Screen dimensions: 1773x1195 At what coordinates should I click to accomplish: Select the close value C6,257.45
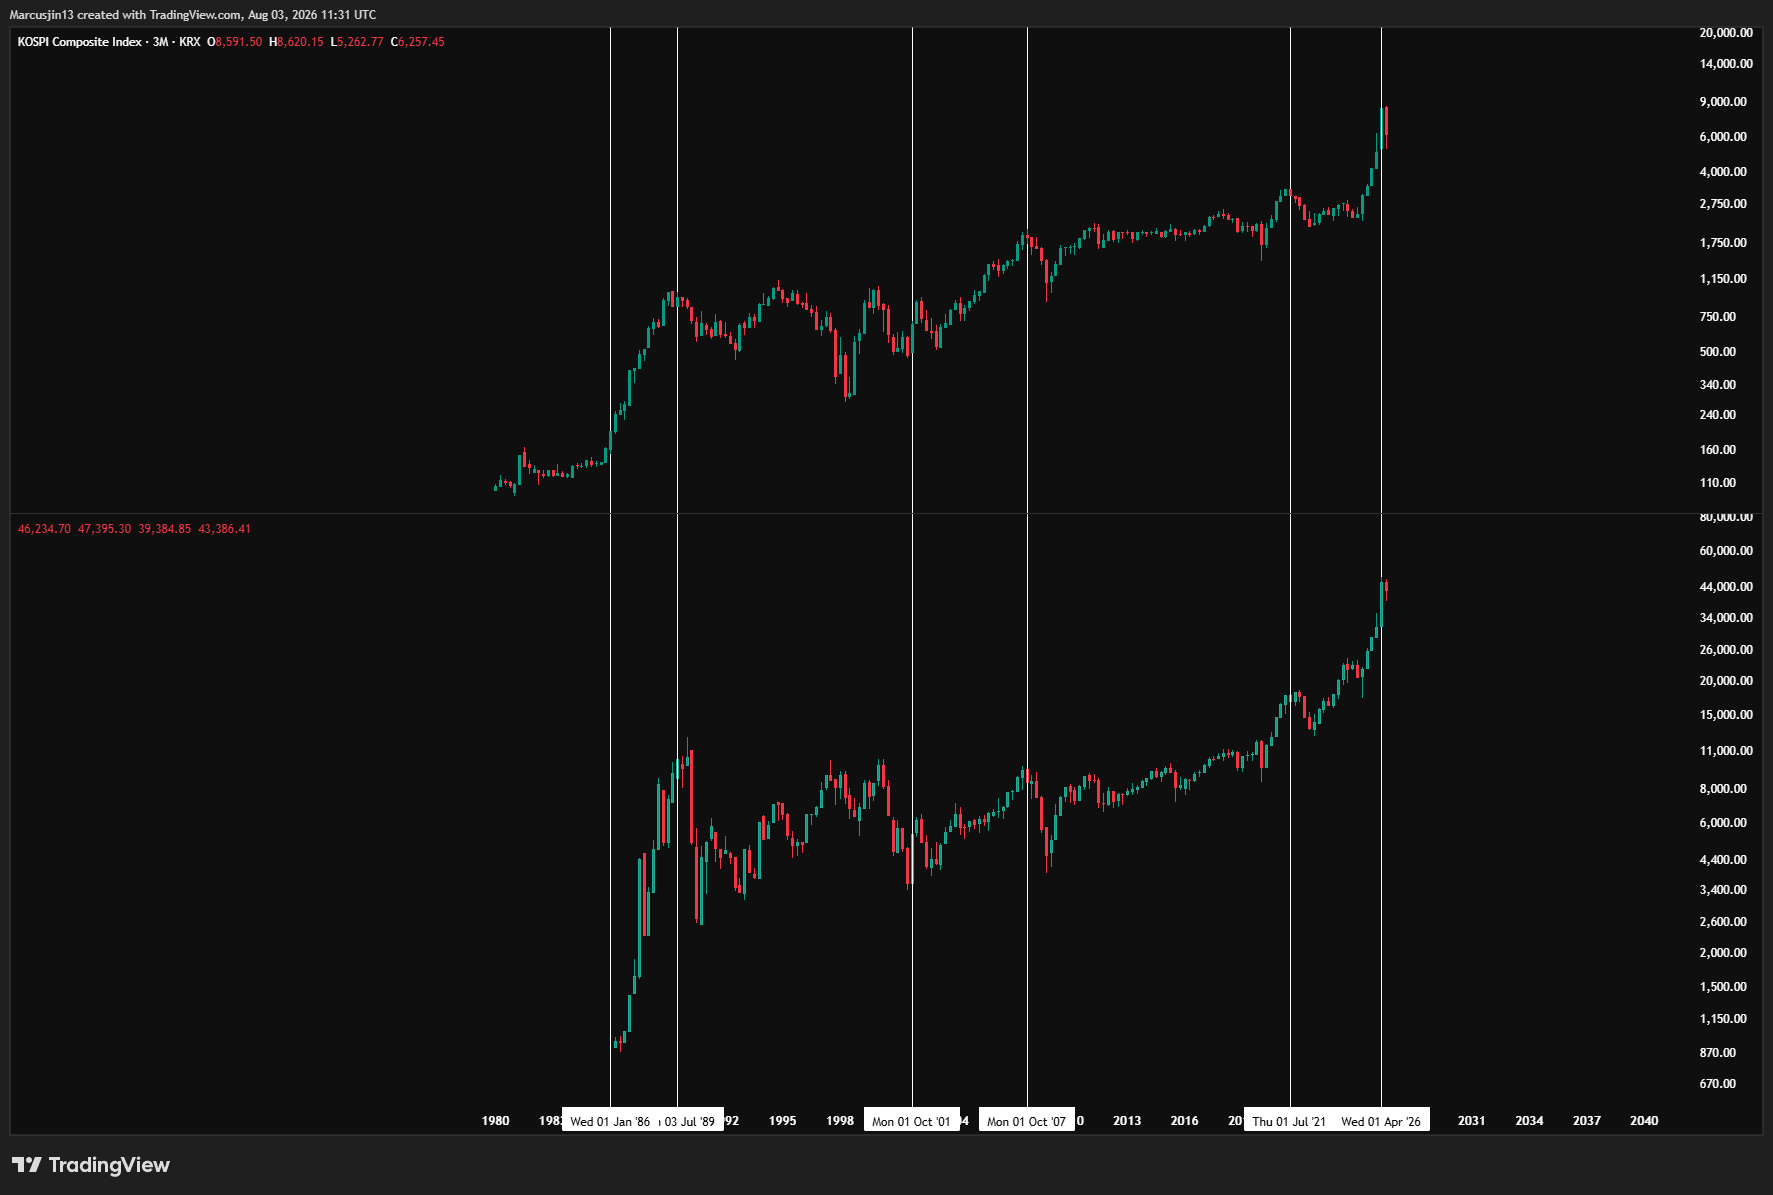418,42
